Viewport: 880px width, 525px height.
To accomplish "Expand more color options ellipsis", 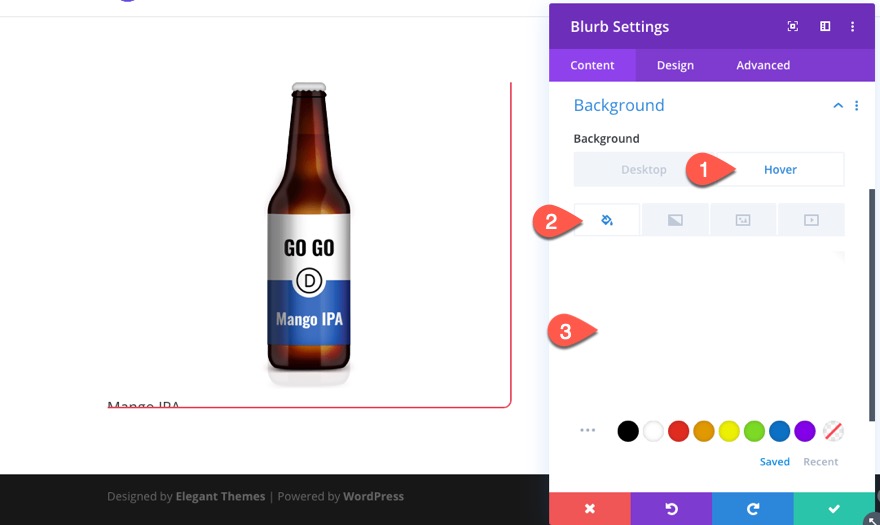I will [x=588, y=431].
